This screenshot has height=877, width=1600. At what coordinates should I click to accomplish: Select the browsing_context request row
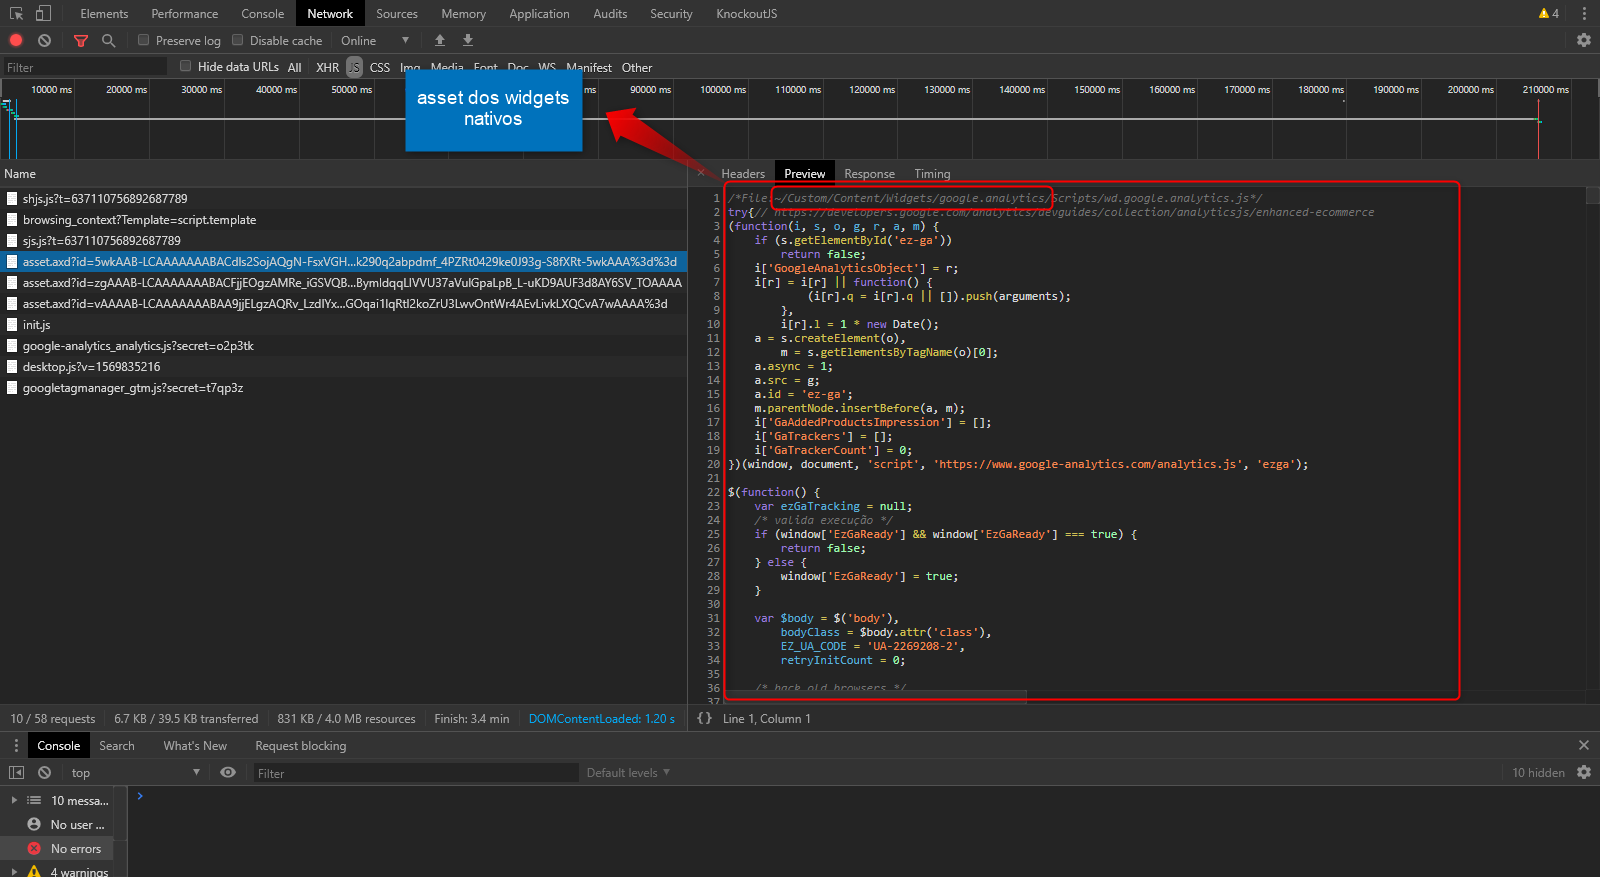(x=343, y=220)
